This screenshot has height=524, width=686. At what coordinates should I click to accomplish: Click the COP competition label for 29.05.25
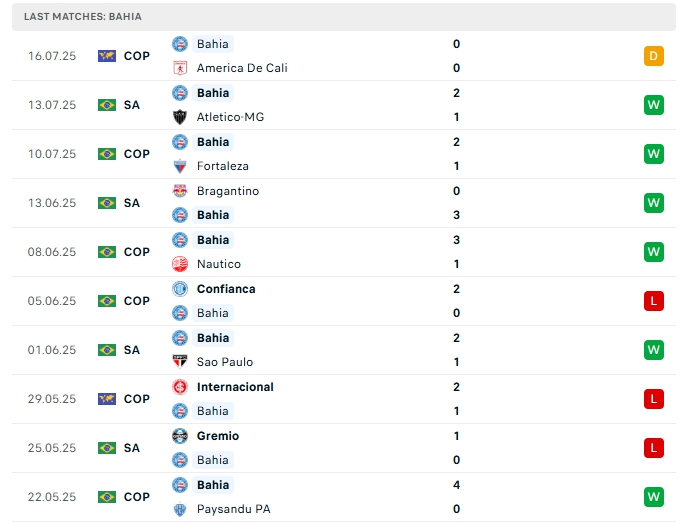(137, 399)
